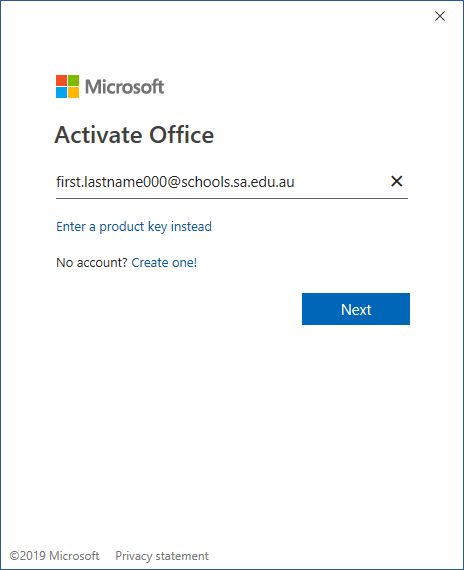Click the ©2019 Microsoft footer text
This screenshot has height=570, width=464.
[54, 556]
